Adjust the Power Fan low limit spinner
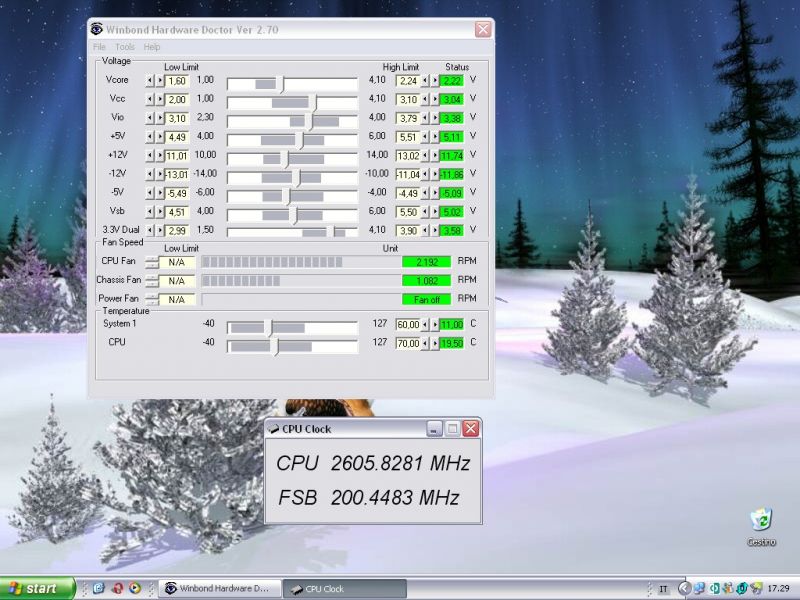Screen dimensions: 800x600 152,299
